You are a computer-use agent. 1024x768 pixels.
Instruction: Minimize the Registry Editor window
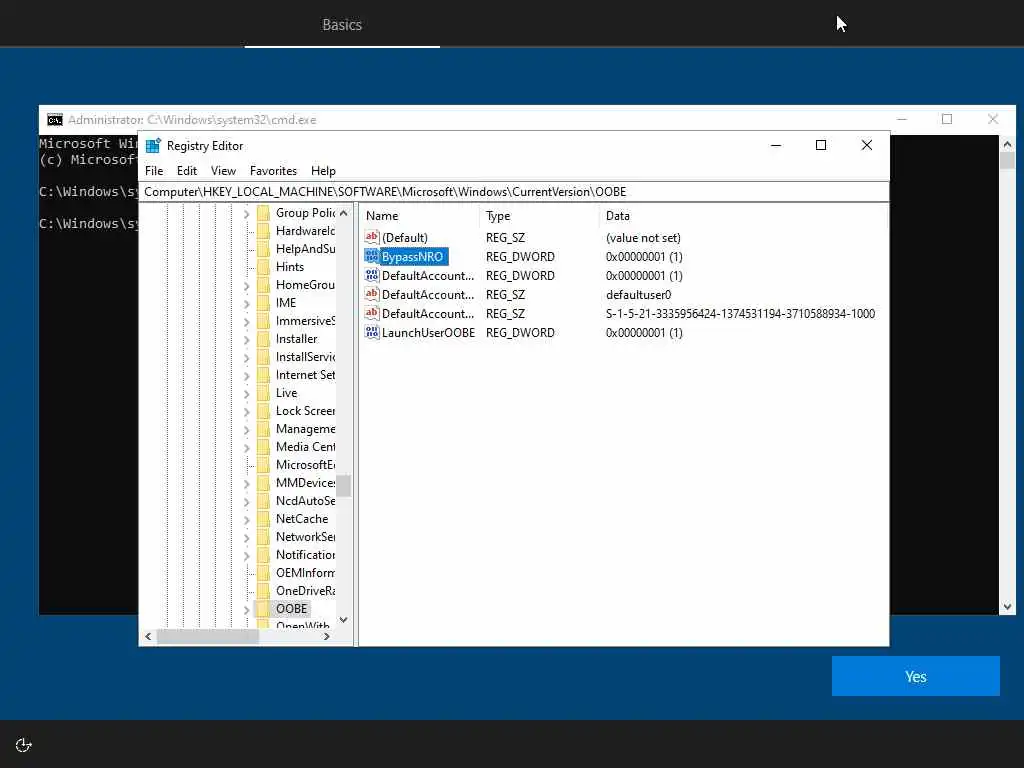(776, 145)
